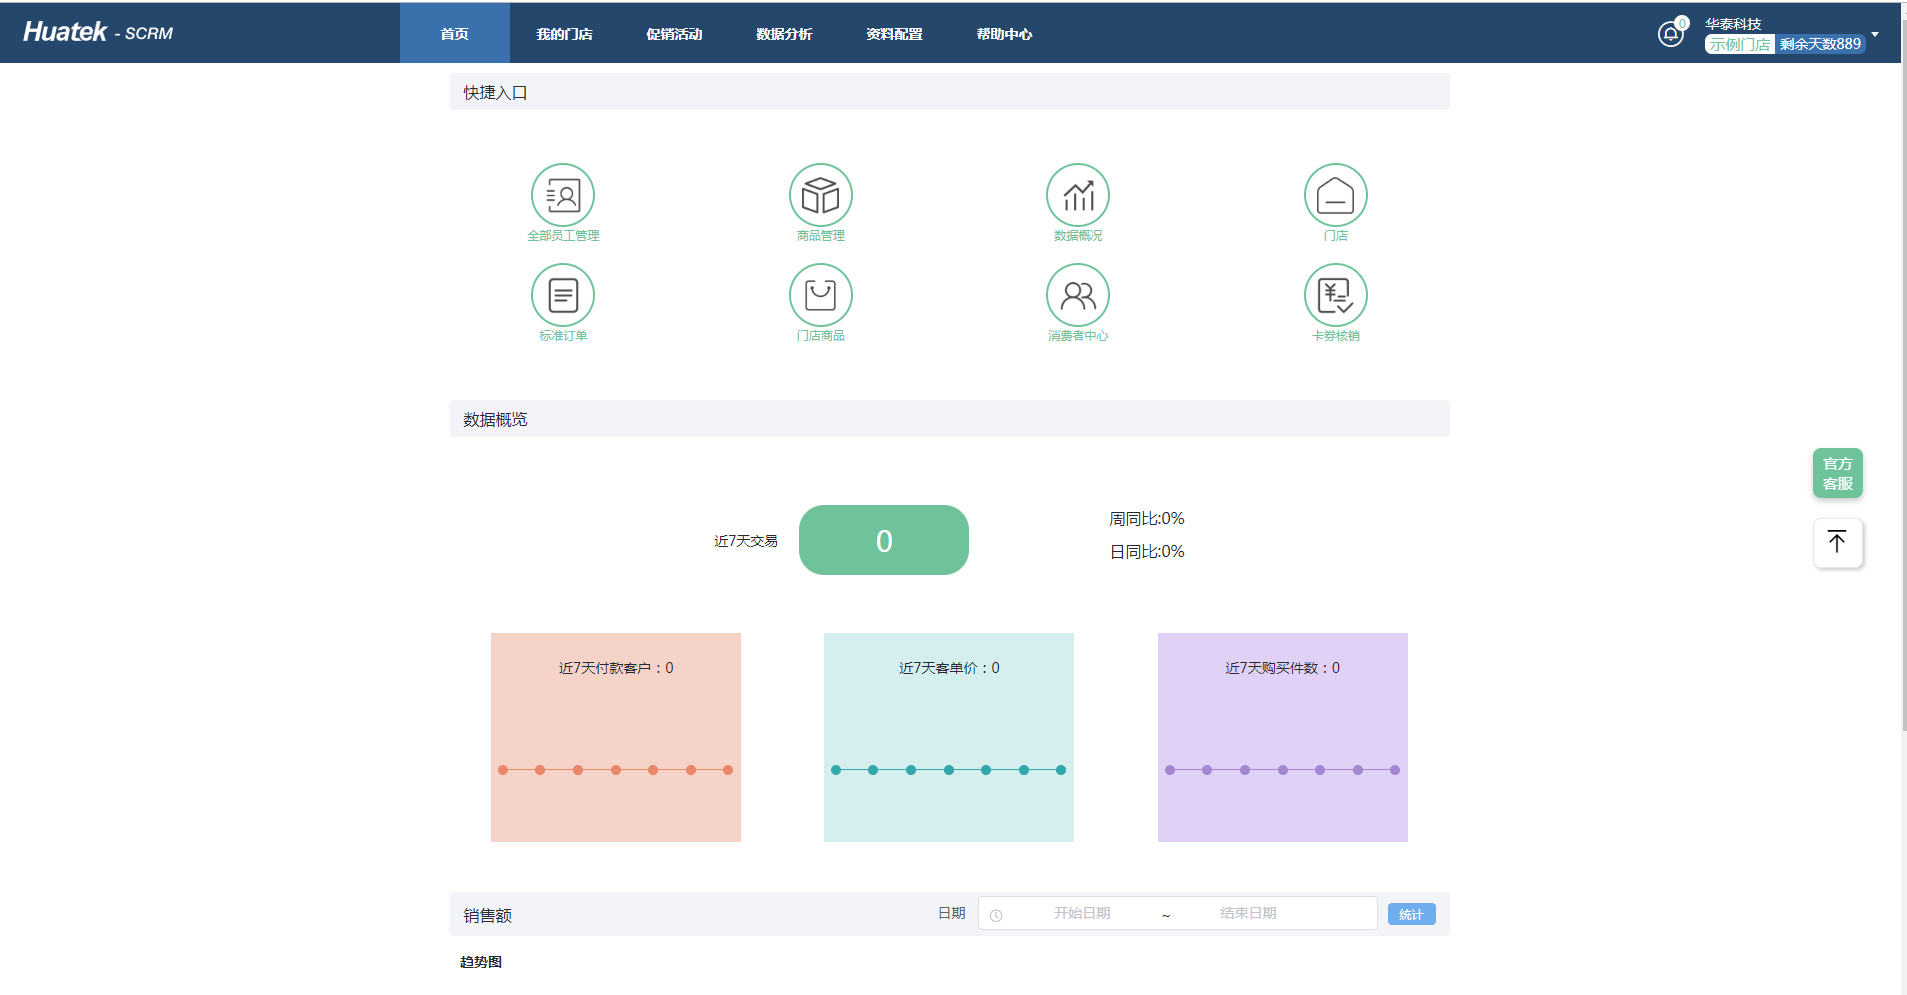This screenshot has width=1907, height=995.
Task: Open the 消费者中心 users icon
Action: (x=1078, y=295)
